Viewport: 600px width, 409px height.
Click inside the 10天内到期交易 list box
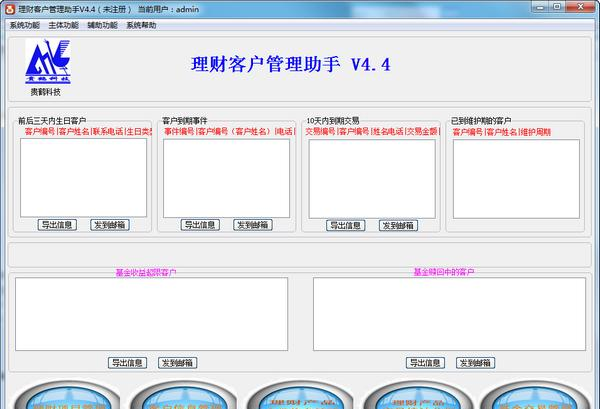coord(372,179)
